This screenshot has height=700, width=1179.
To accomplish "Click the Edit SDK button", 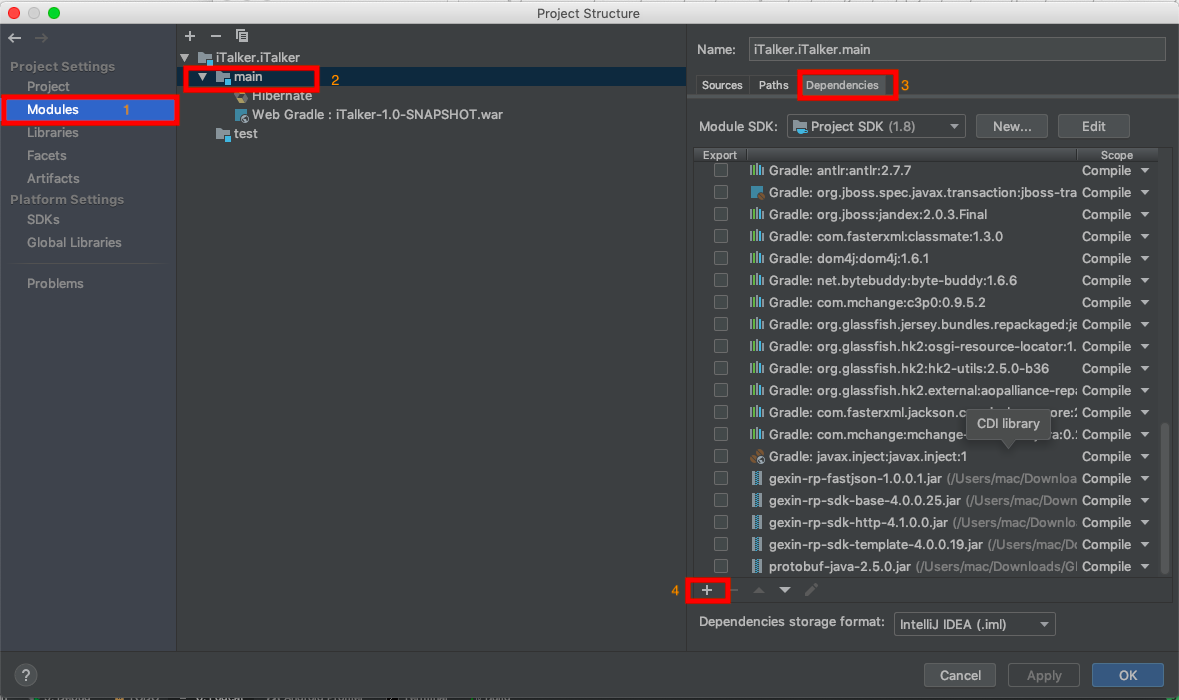I will pos(1093,126).
